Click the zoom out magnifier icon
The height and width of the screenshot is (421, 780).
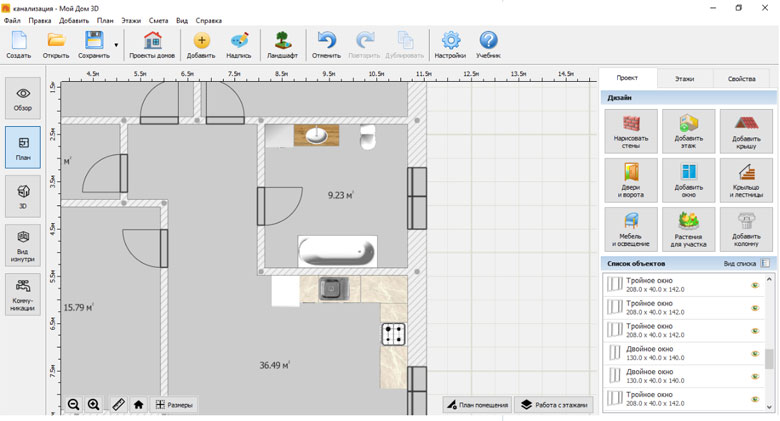74,405
